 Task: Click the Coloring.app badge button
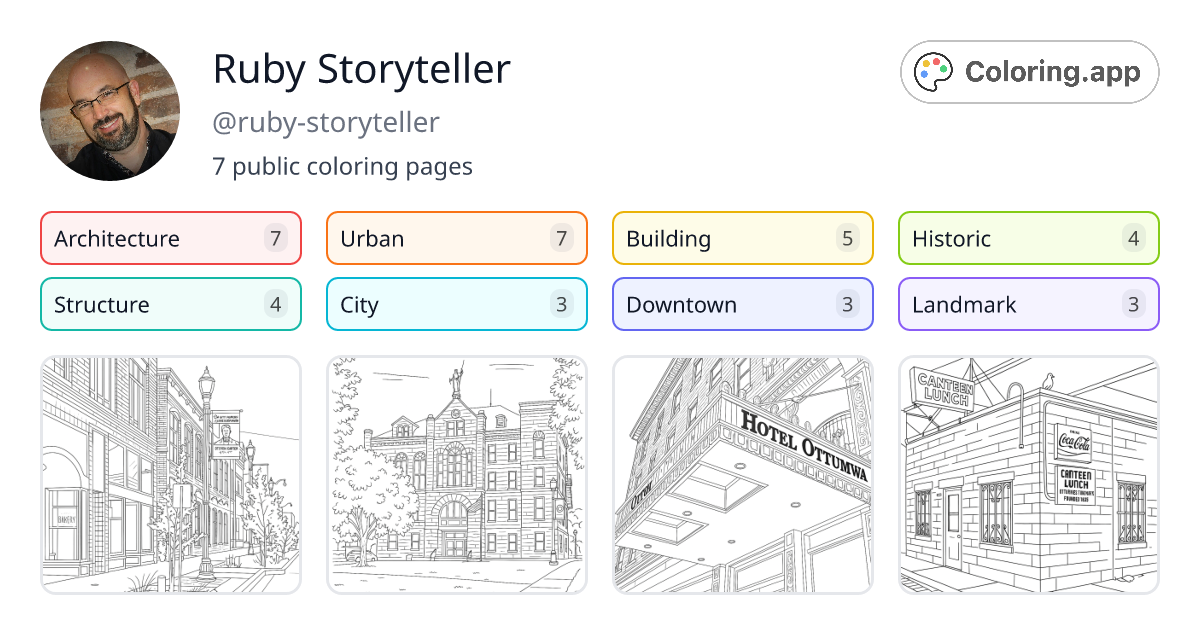(x=1029, y=71)
